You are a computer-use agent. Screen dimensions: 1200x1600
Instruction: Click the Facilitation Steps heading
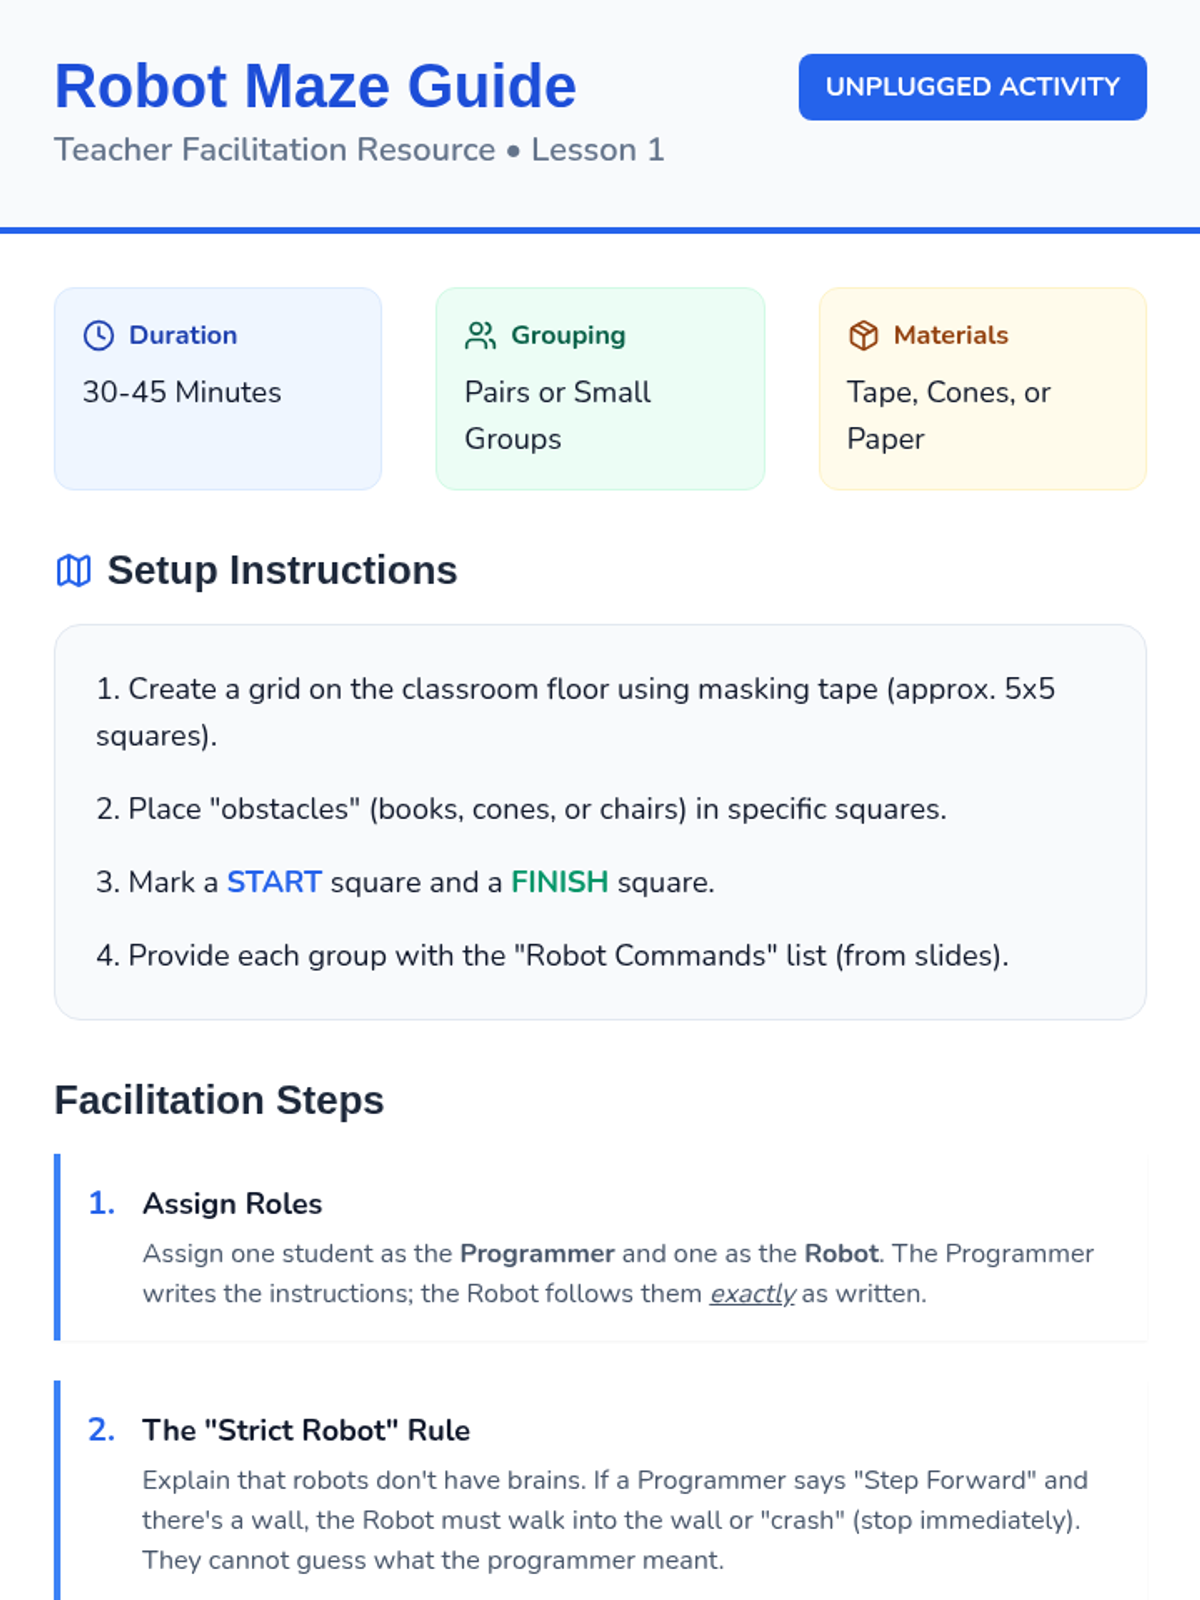pos(219,1100)
